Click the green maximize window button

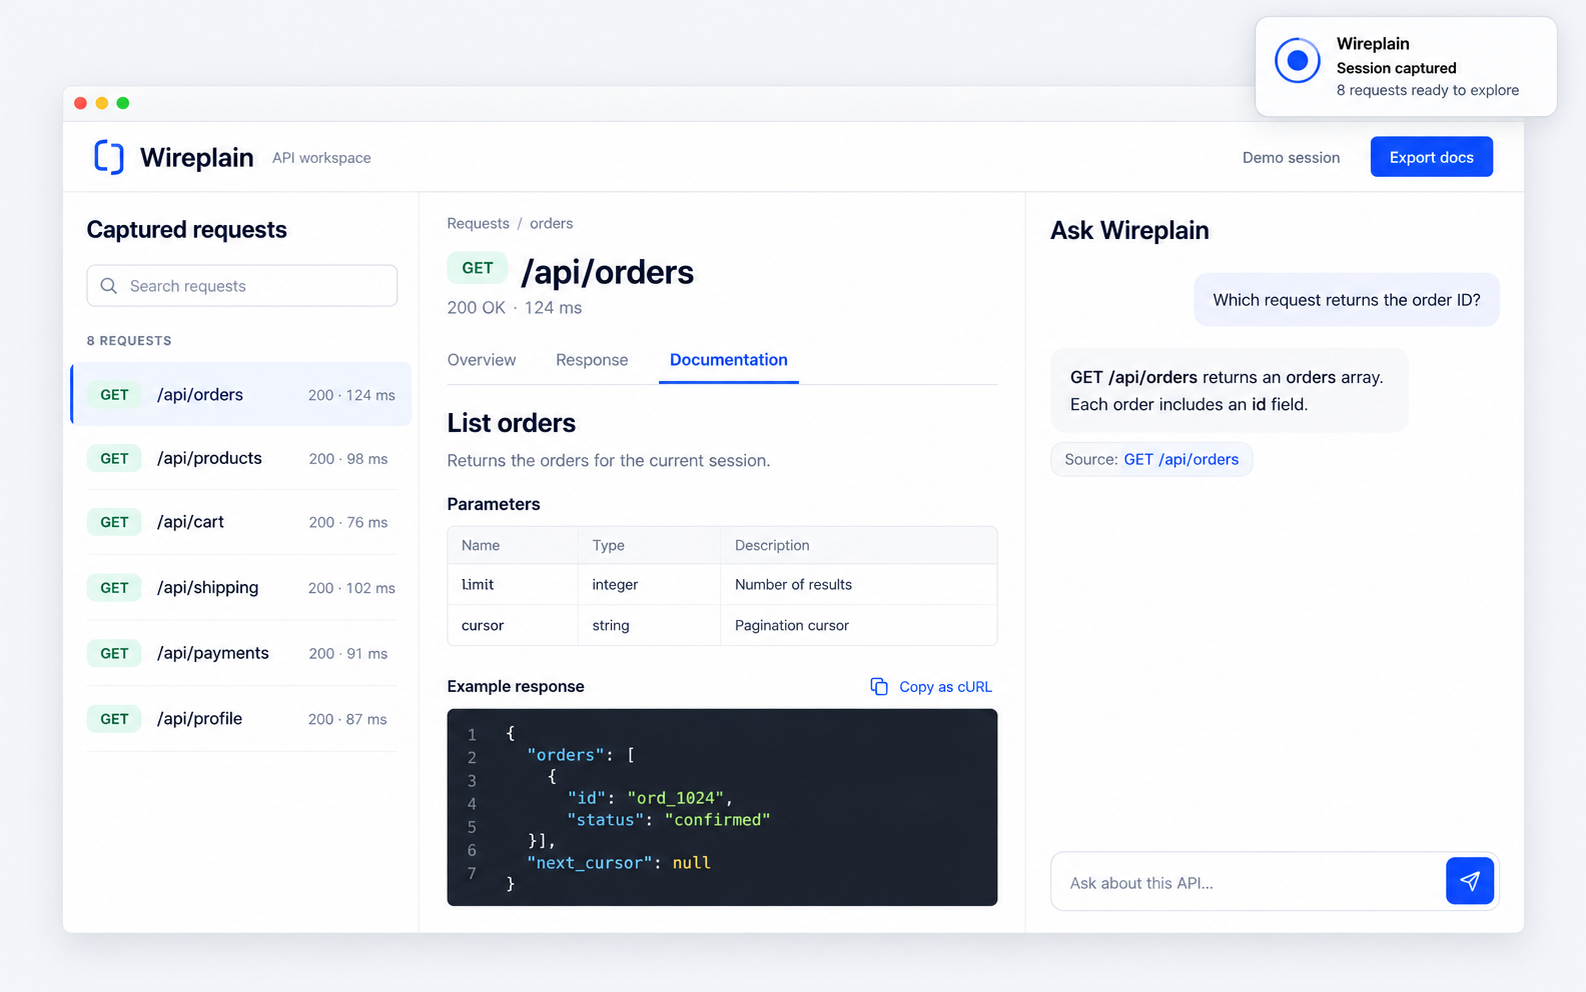click(x=123, y=103)
